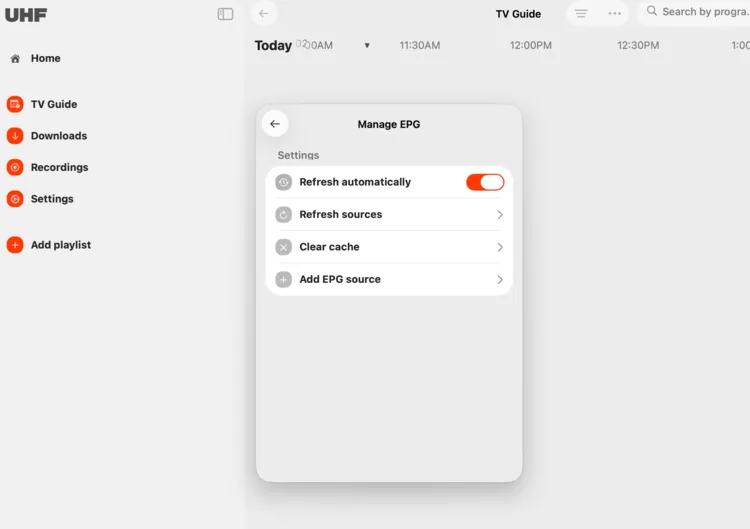Select TV Guide in sidebar
750x529 pixels.
click(x=54, y=104)
